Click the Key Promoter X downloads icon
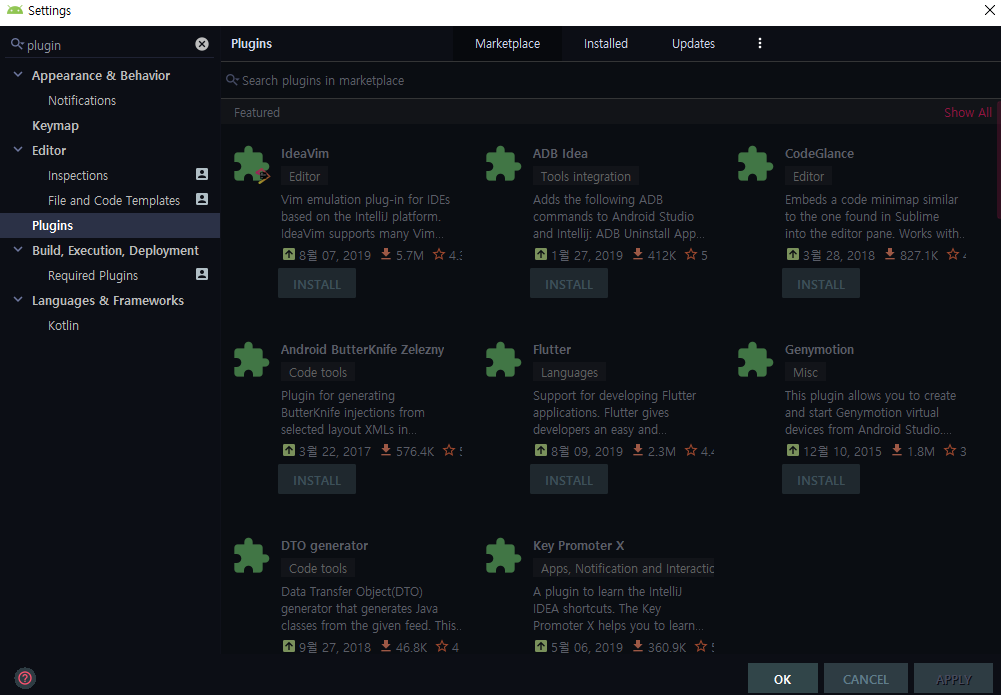1001x695 pixels. coord(638,646)
